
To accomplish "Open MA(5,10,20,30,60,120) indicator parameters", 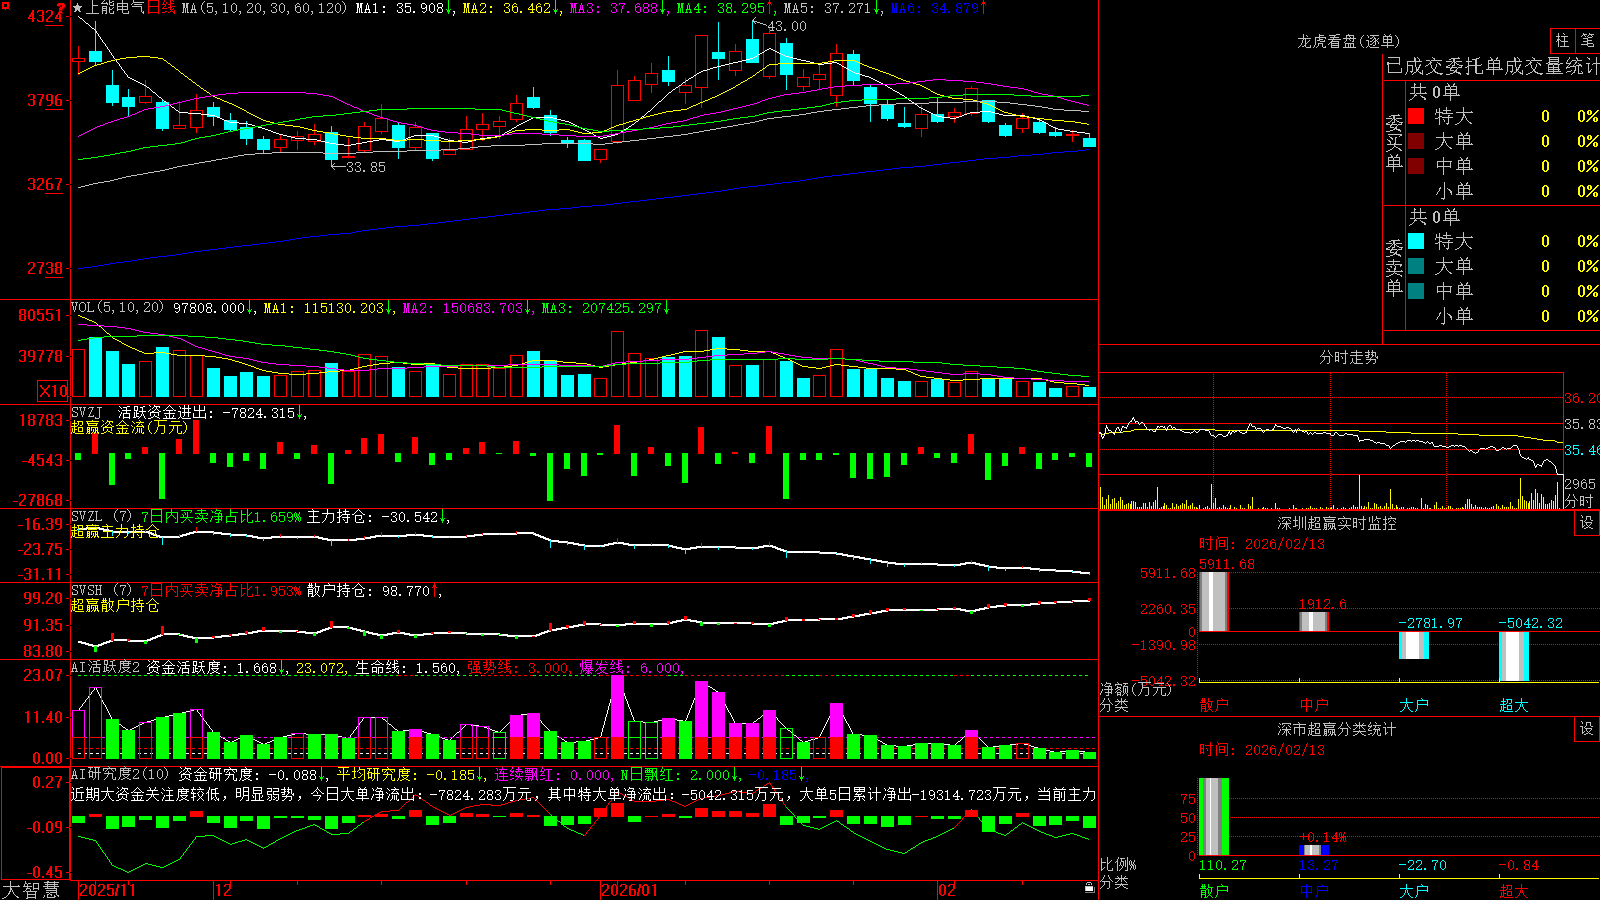I will tap(265, 8).
